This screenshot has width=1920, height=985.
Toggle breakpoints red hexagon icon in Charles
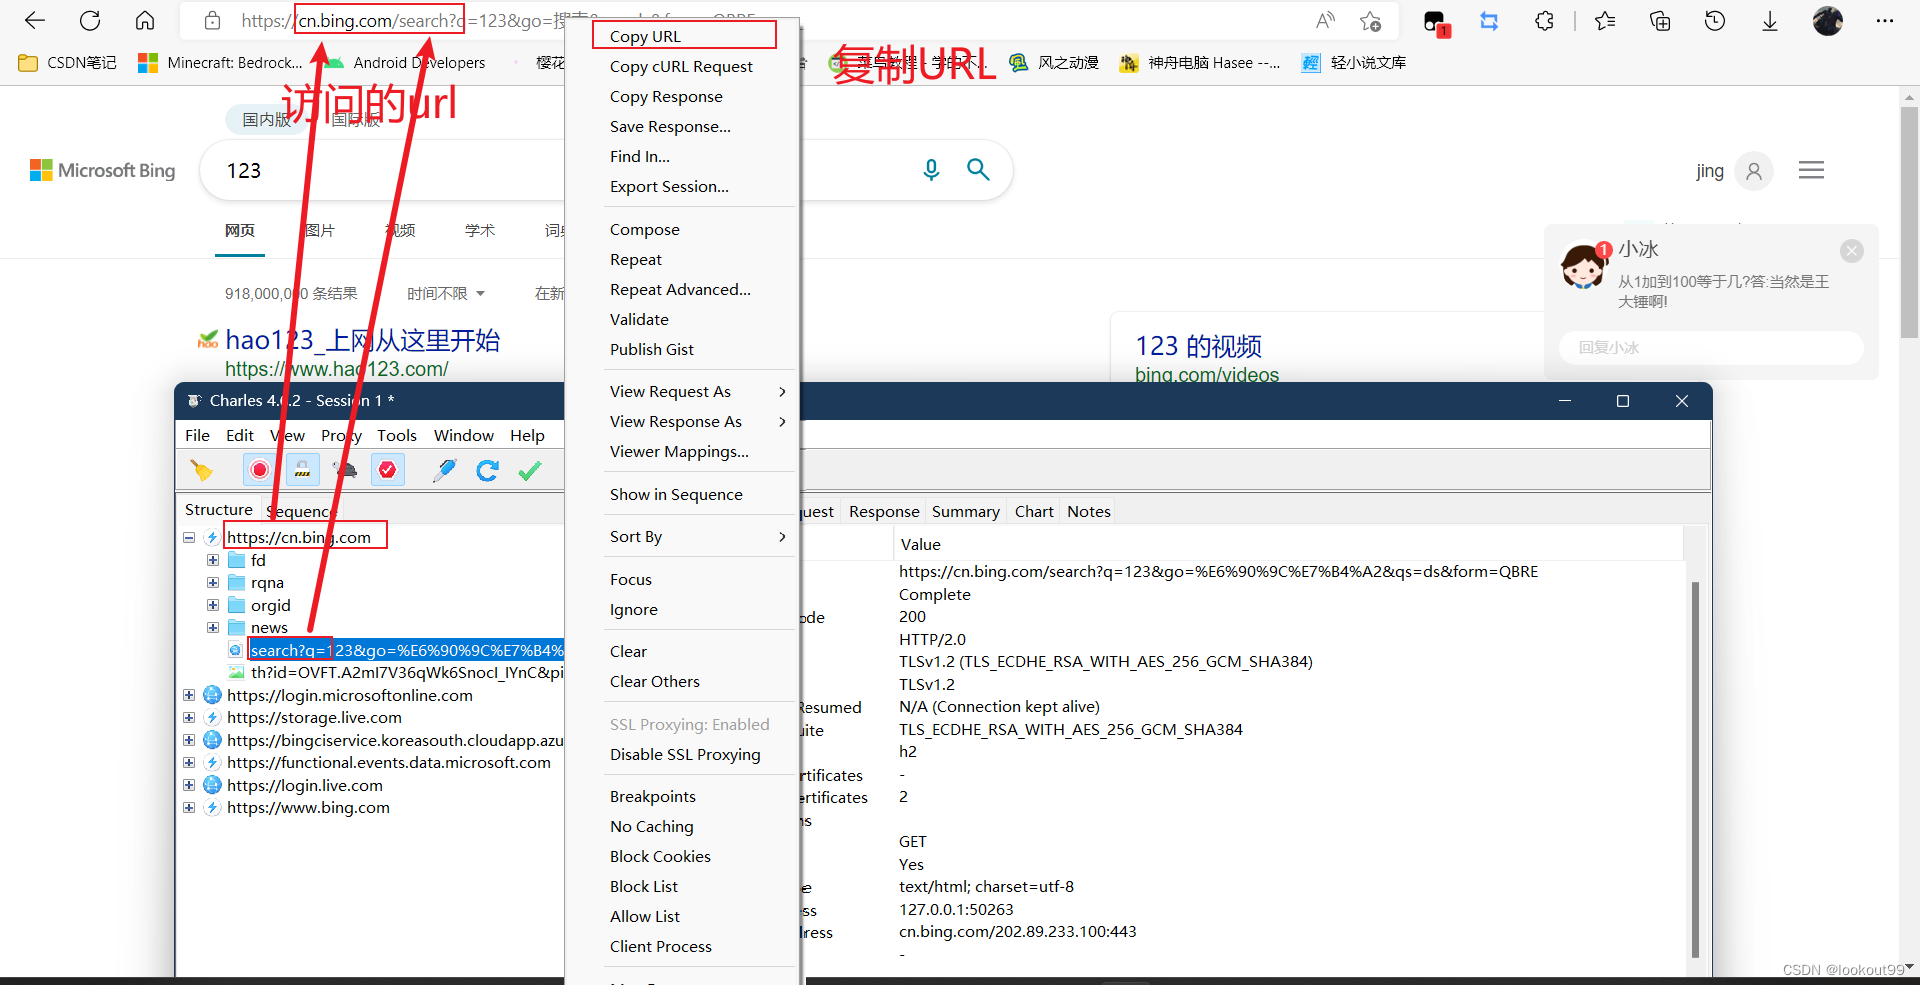(x=388, y=470)
